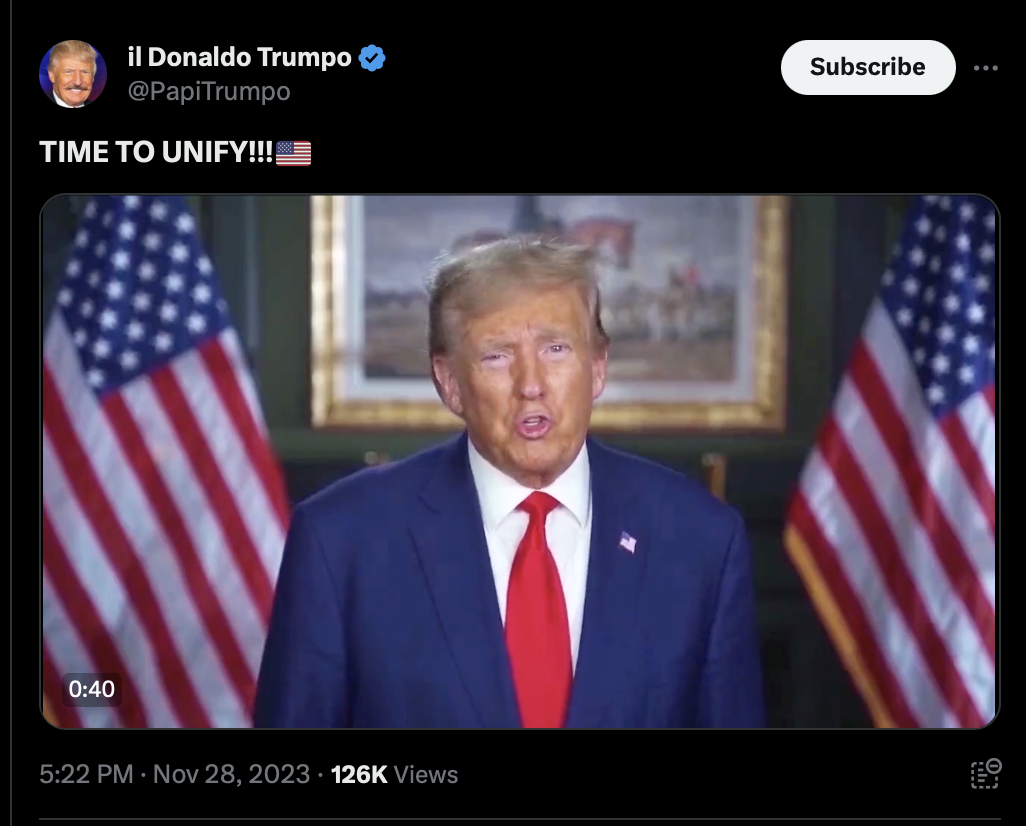Open the profile avatar picture
This screenshot has height=826, width=1026.
pos(73,73)
